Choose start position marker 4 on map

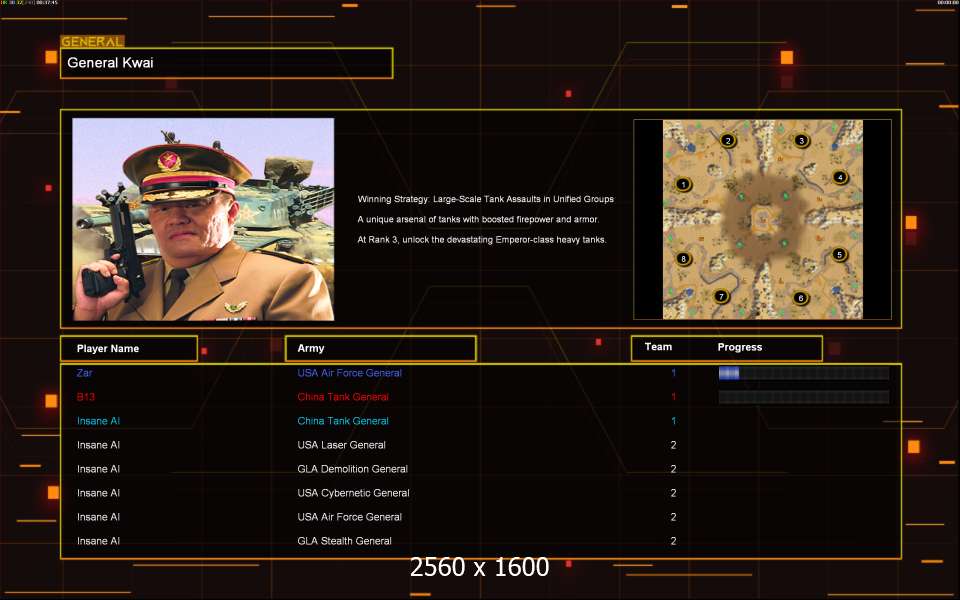(x=840, y=178)
